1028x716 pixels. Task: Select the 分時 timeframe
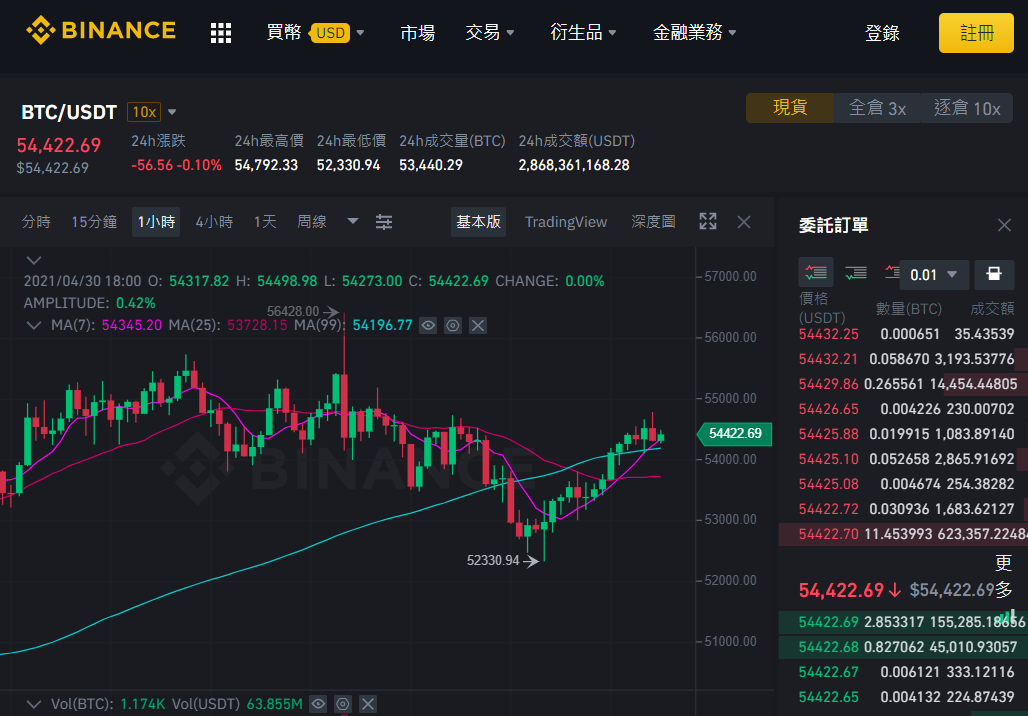pyautogui.click(x=36, y=222)
